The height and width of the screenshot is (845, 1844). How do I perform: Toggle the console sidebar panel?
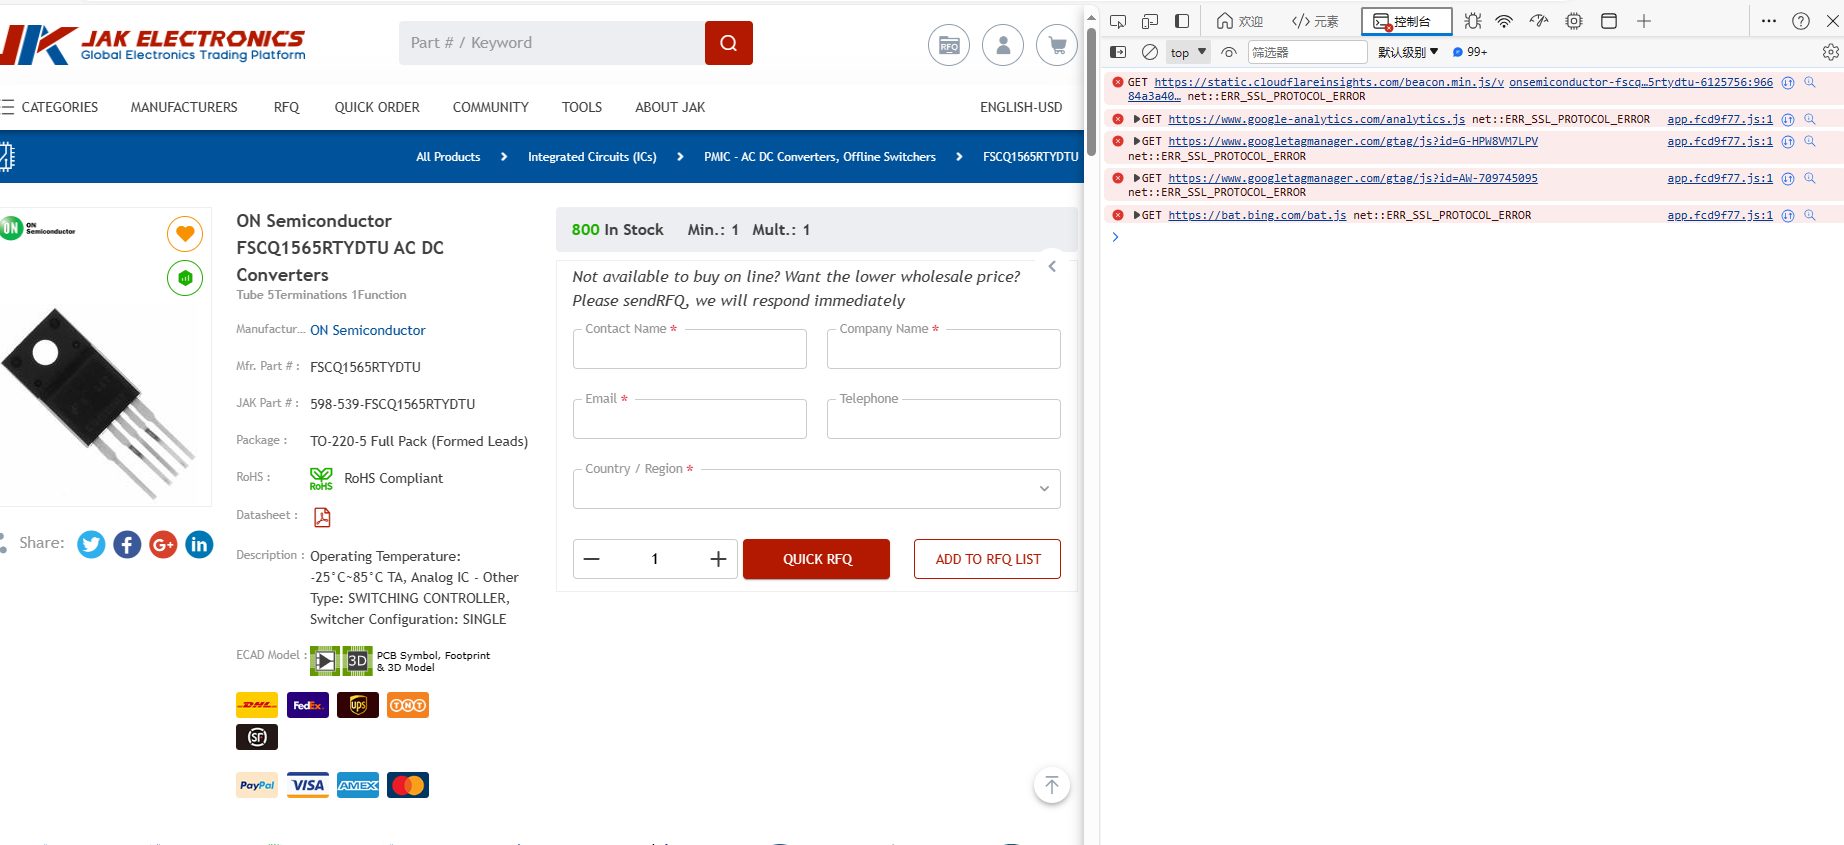click(1118, 52)
